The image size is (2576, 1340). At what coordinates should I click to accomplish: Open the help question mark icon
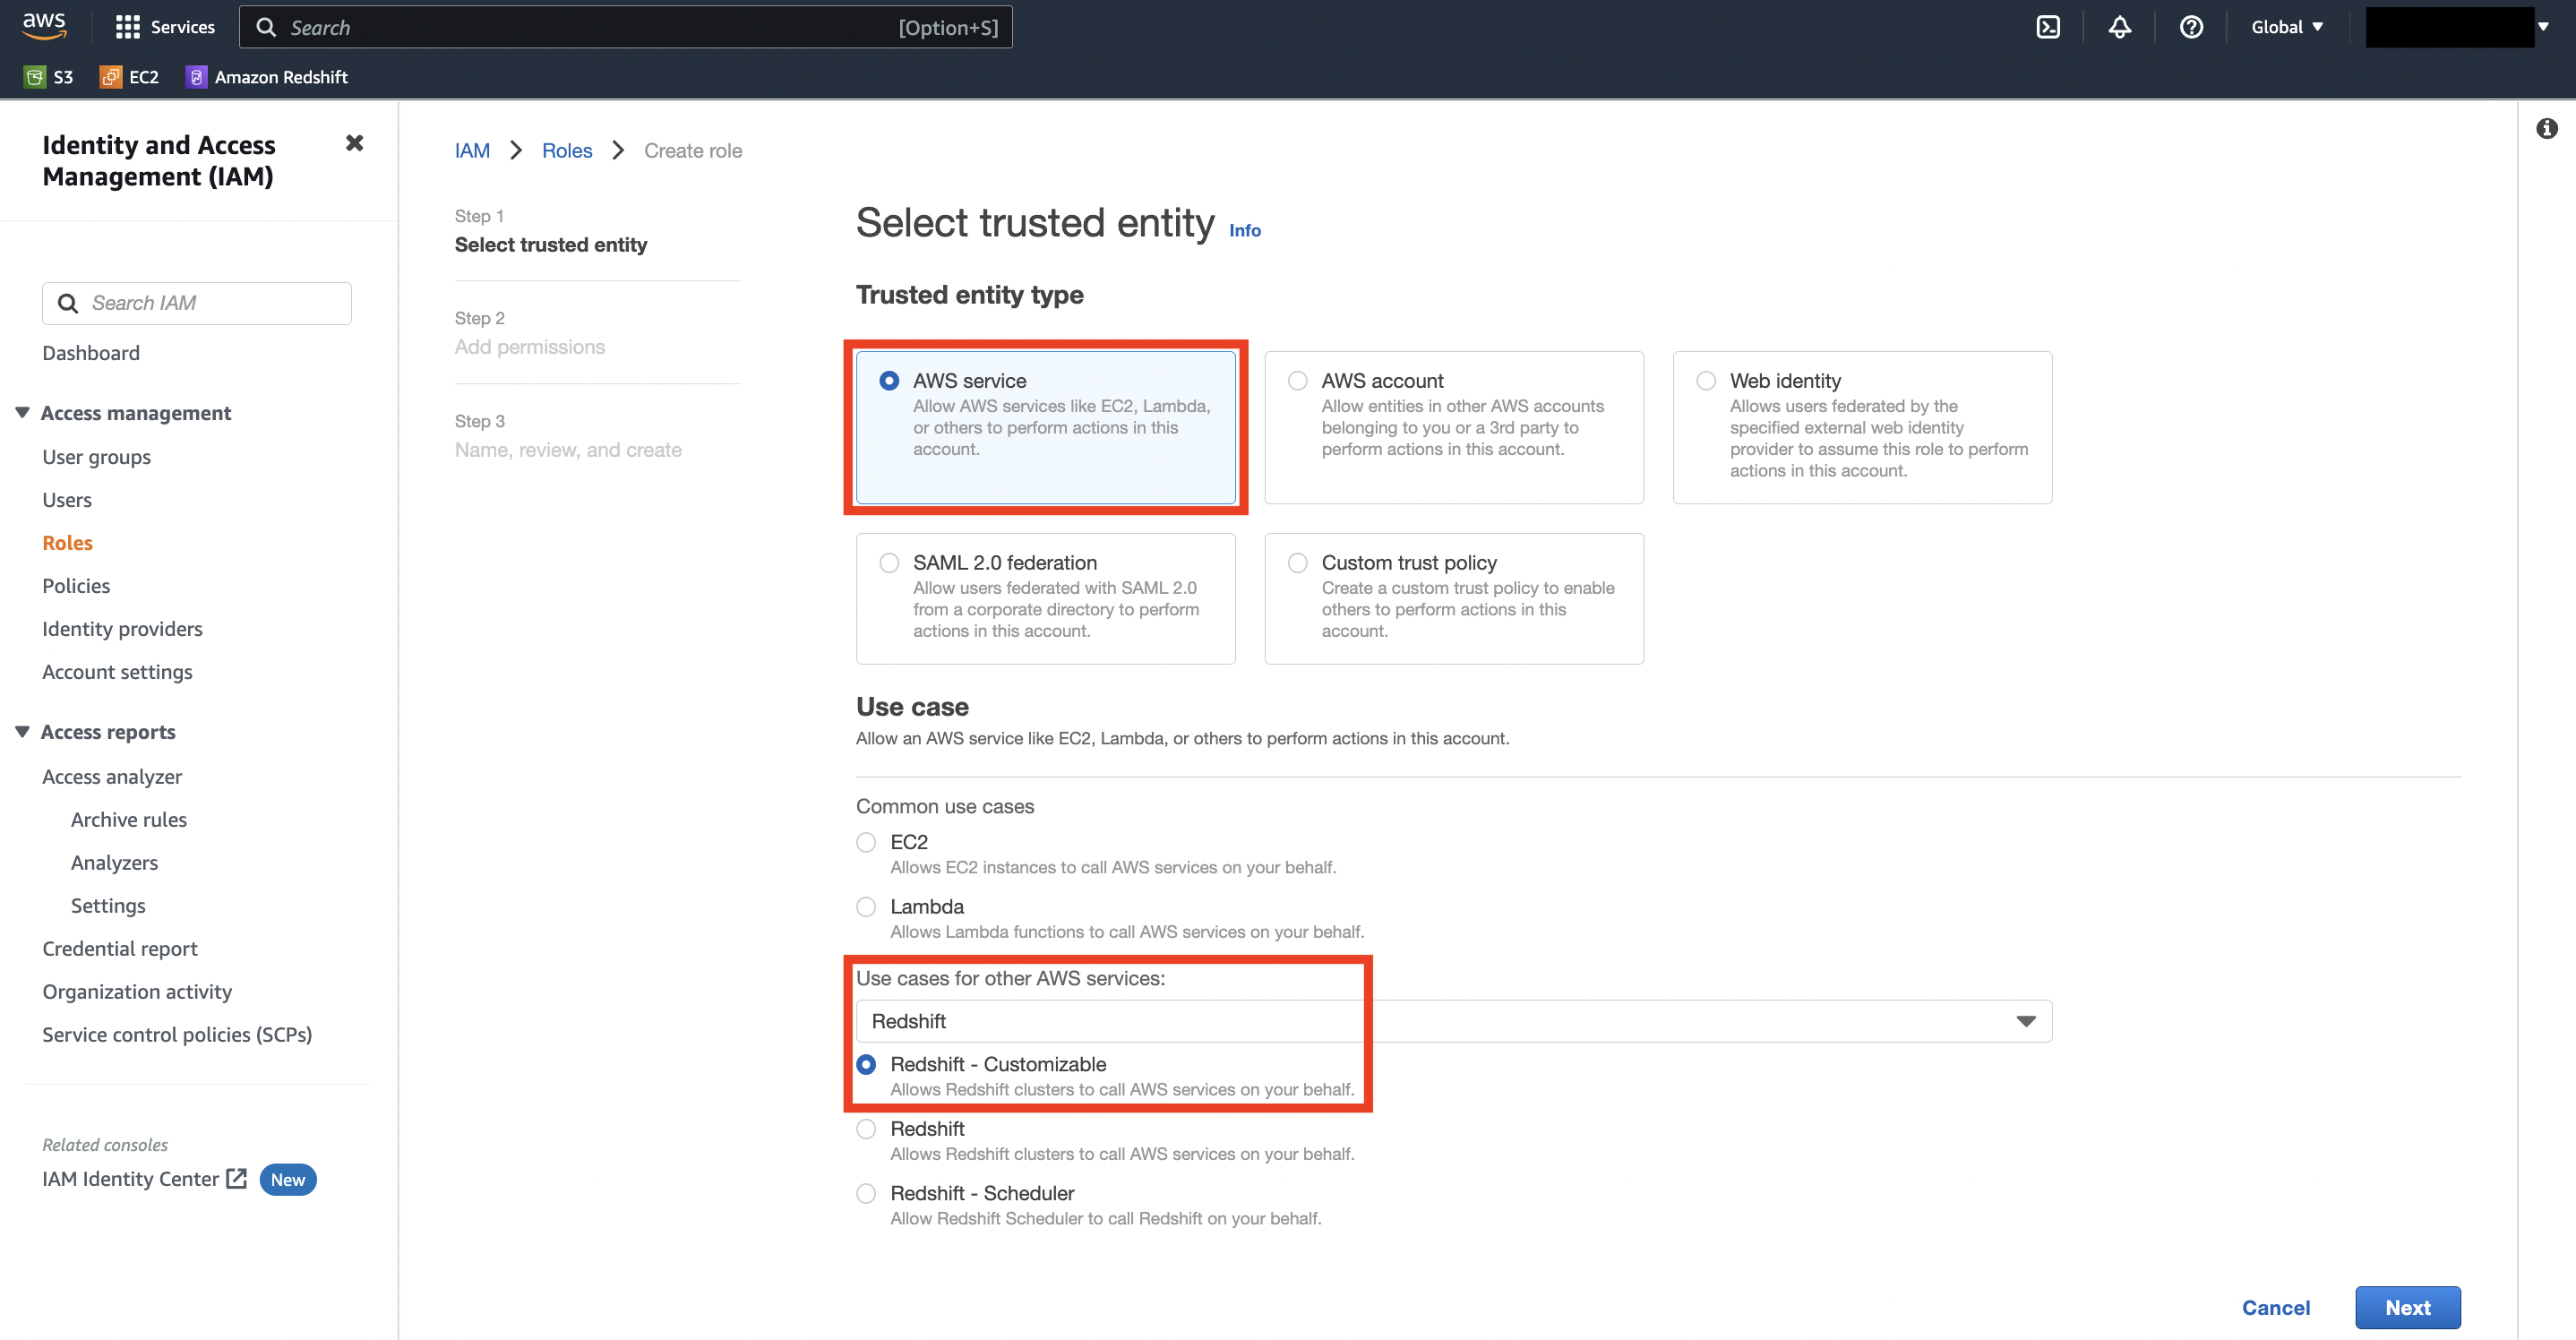point(2190,27)
